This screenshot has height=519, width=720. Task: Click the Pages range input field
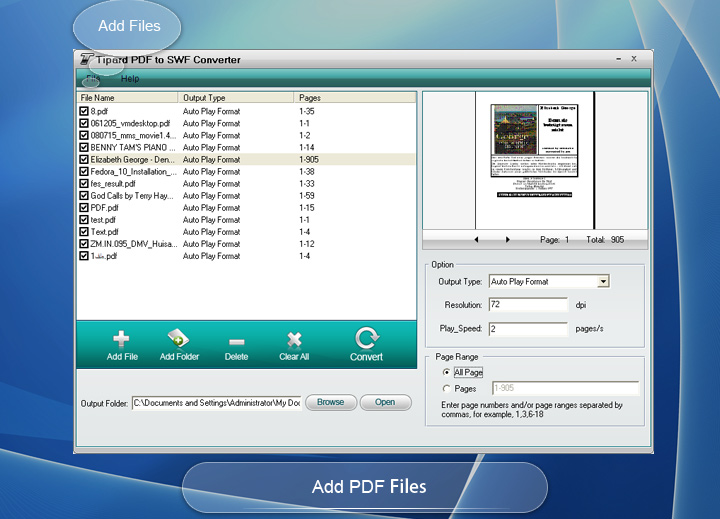click(565, 388)
